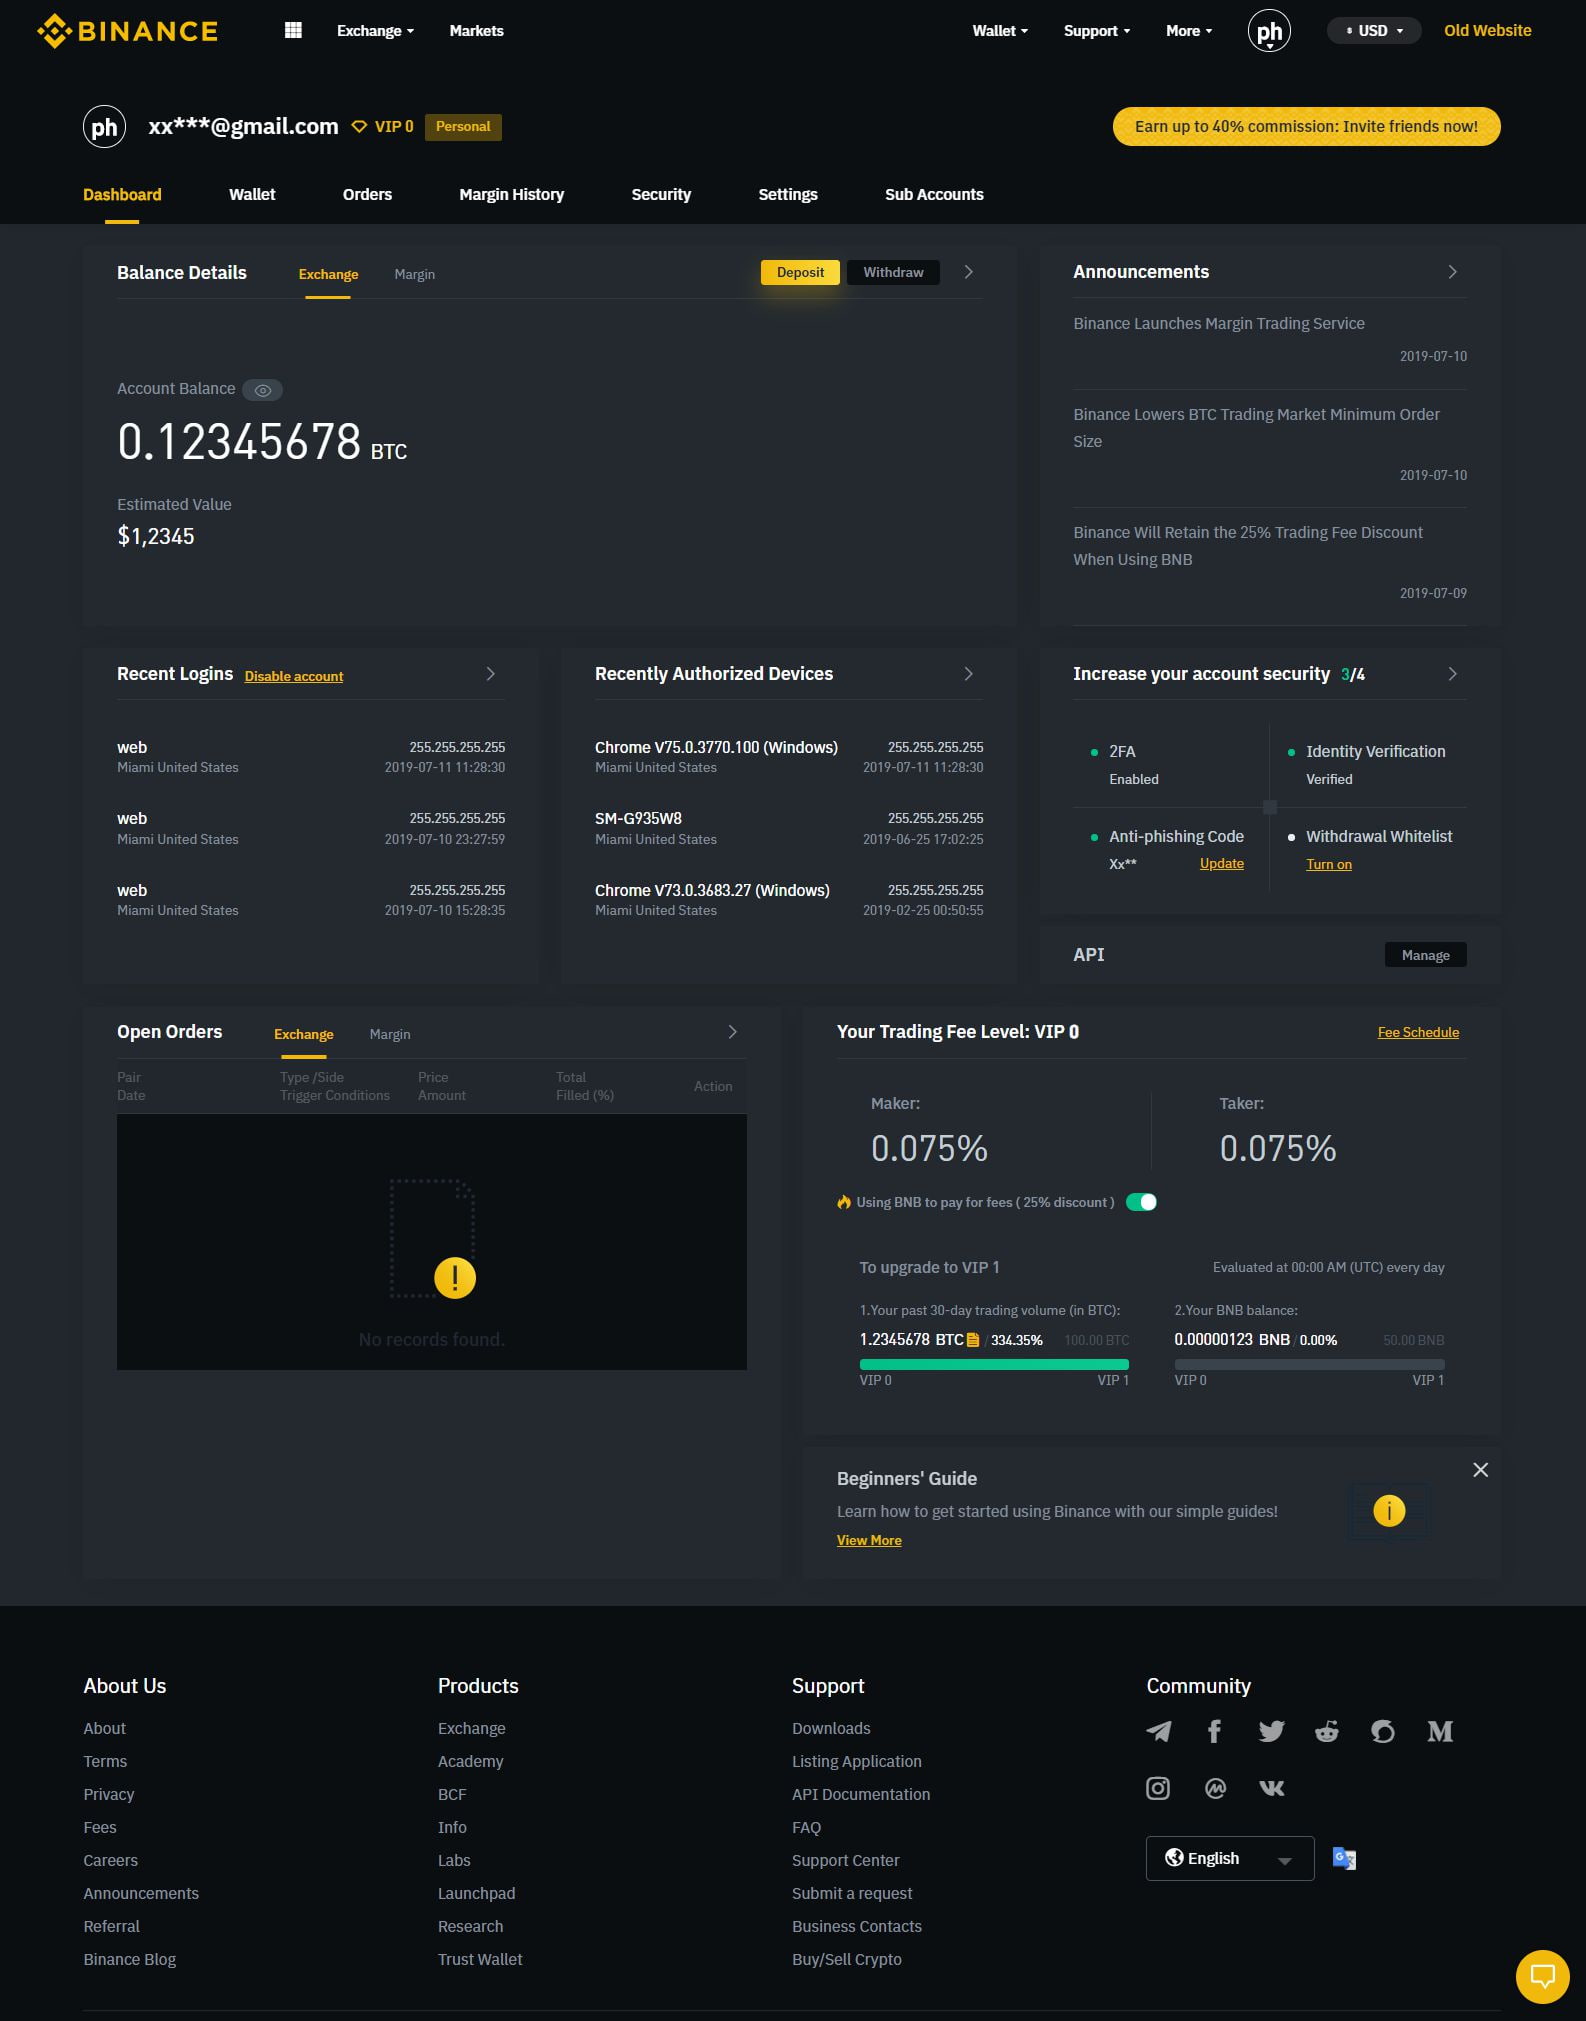The height and width of the screenshot is (2021, 1586).
Task: Open the Old Website link
Action: (x=1487, y=31)
